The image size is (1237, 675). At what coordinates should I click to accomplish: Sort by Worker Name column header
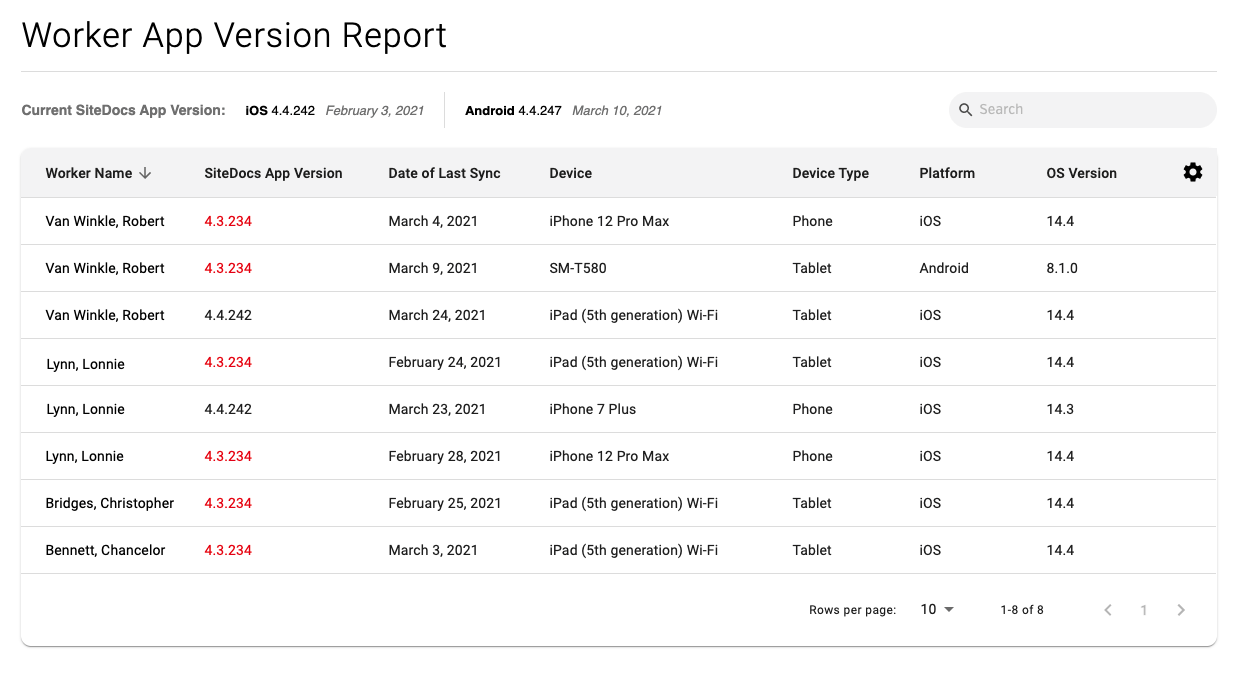click(89, 173)
